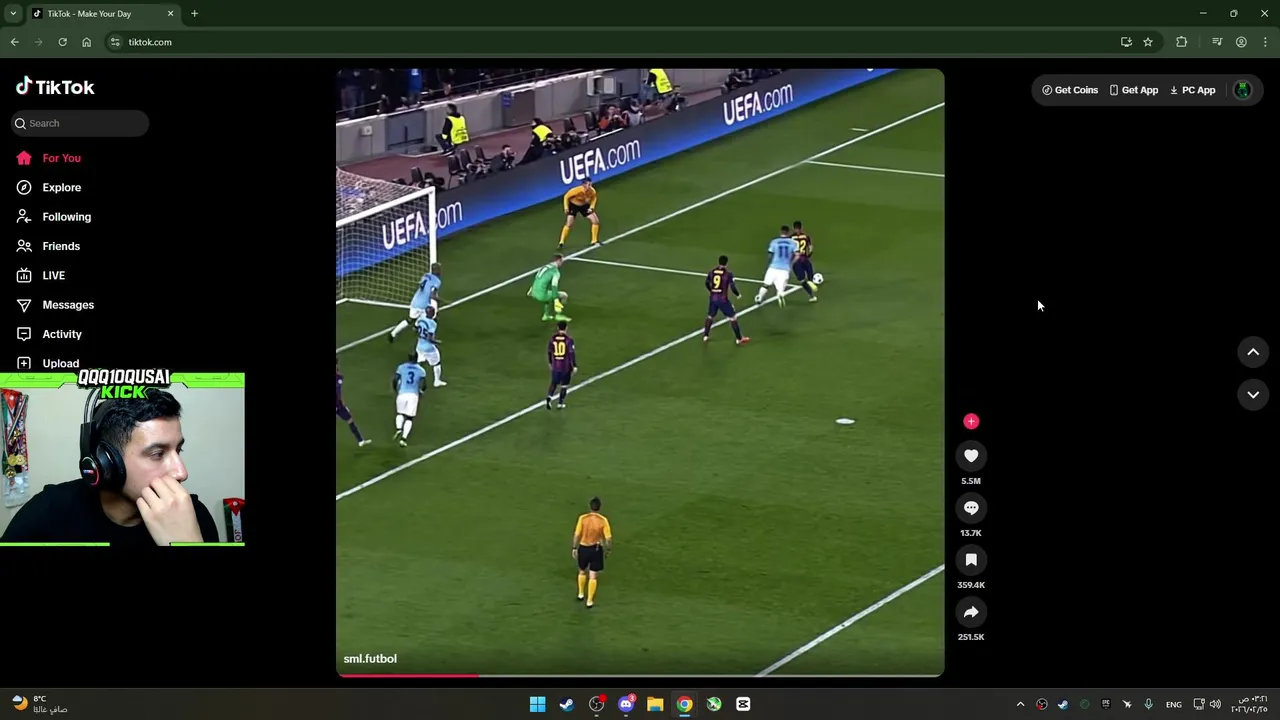Go to previous video with up chevron
The height and width of the screenshot is (720, 1280).
[x=1253, y=352]
